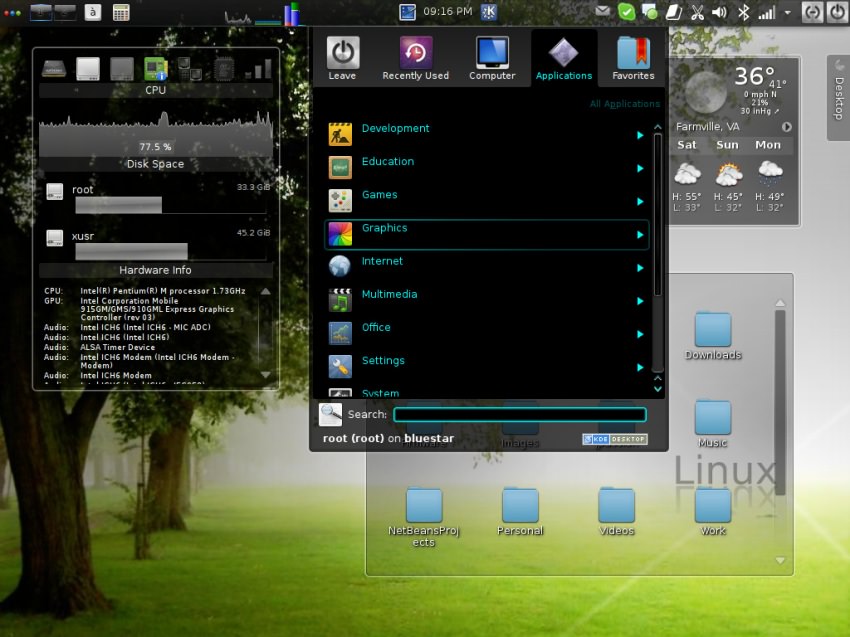Click the Bluetooth icon in system tray
This screenshot has height=637, width=850.
coord(743,12)
